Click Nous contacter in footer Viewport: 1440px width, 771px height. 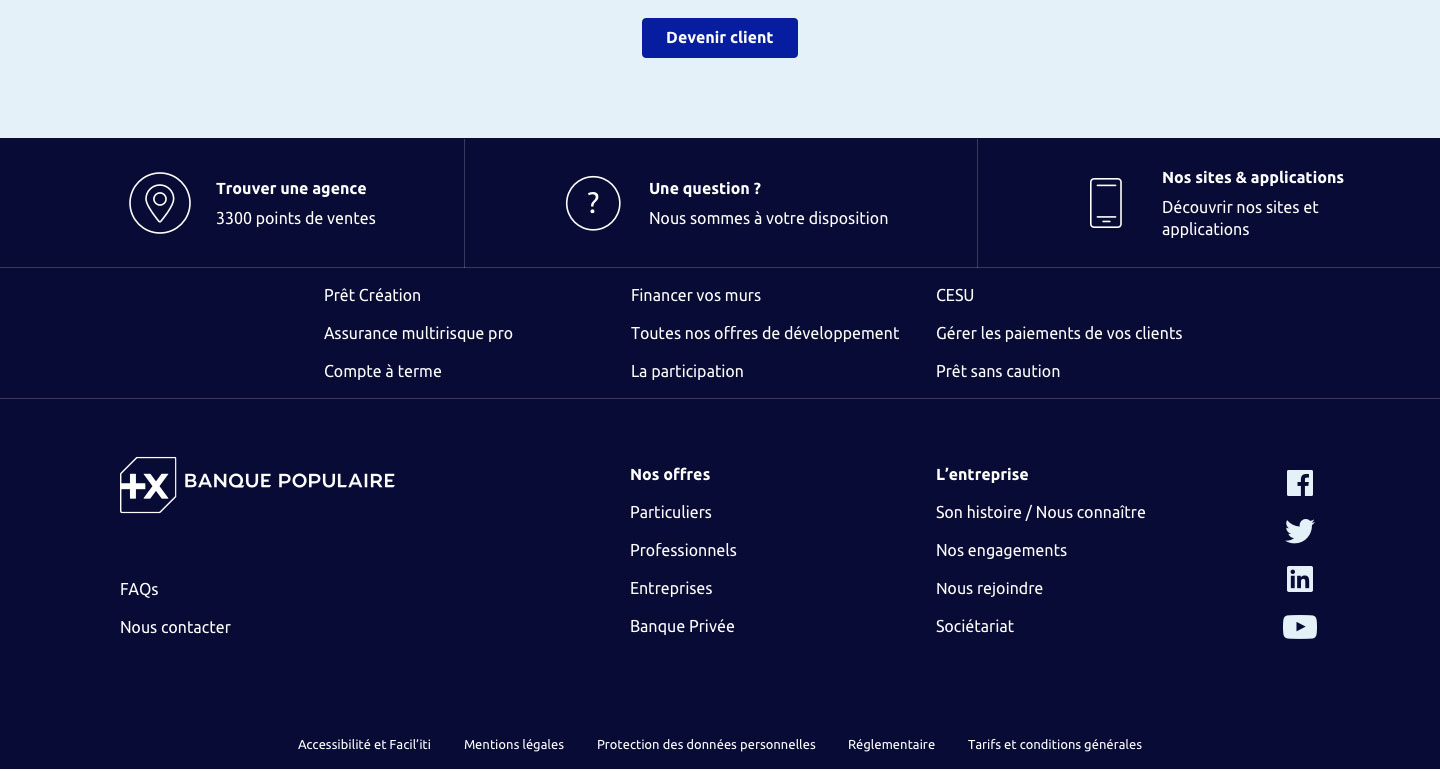pyautogui.click(x=175, y=628)
